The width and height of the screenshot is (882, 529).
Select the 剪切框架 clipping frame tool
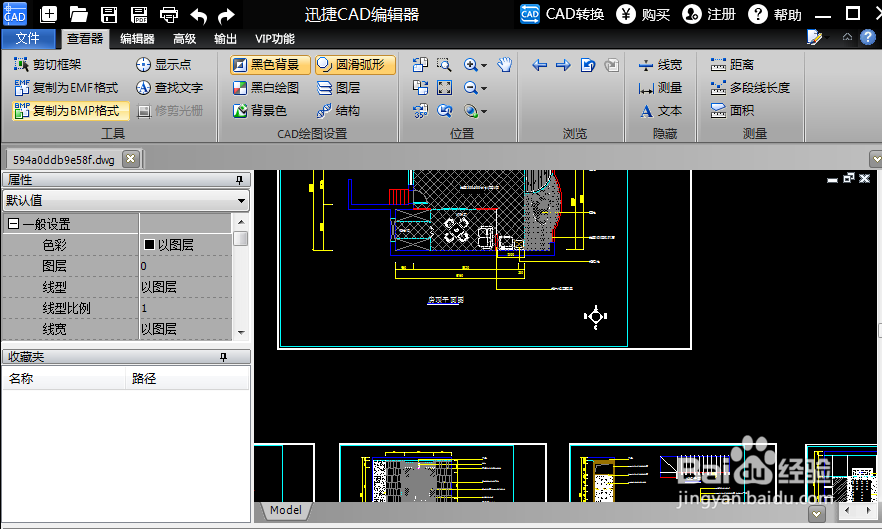coord(48,65)
